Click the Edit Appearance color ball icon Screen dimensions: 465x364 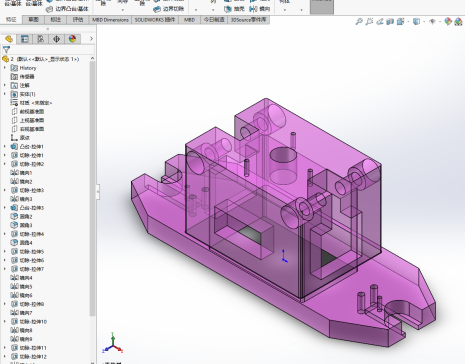point(448,22)
